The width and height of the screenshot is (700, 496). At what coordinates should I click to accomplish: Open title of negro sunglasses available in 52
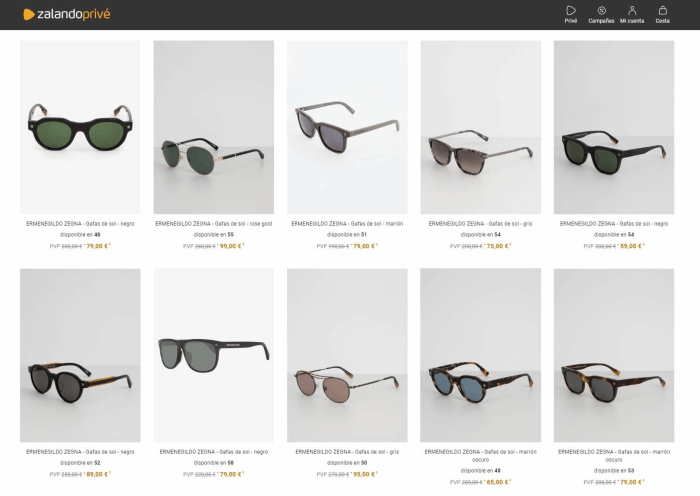[x=80, y=452]
